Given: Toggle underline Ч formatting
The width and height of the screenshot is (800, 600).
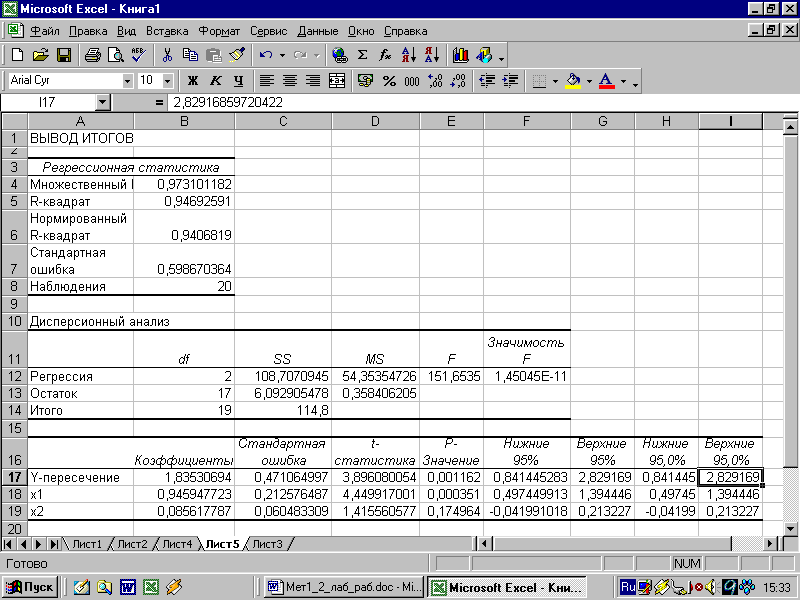Looking at the screenshot, I should (x=239, y=81).
